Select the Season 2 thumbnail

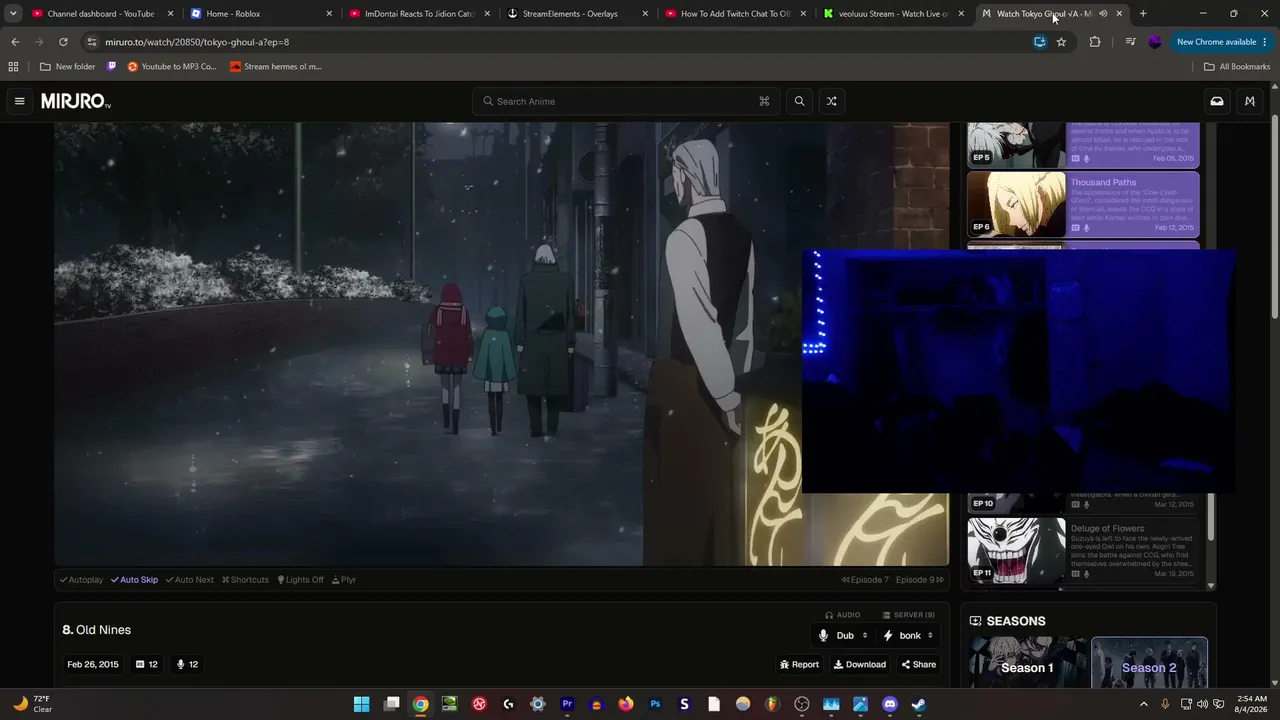point(1149,664)
